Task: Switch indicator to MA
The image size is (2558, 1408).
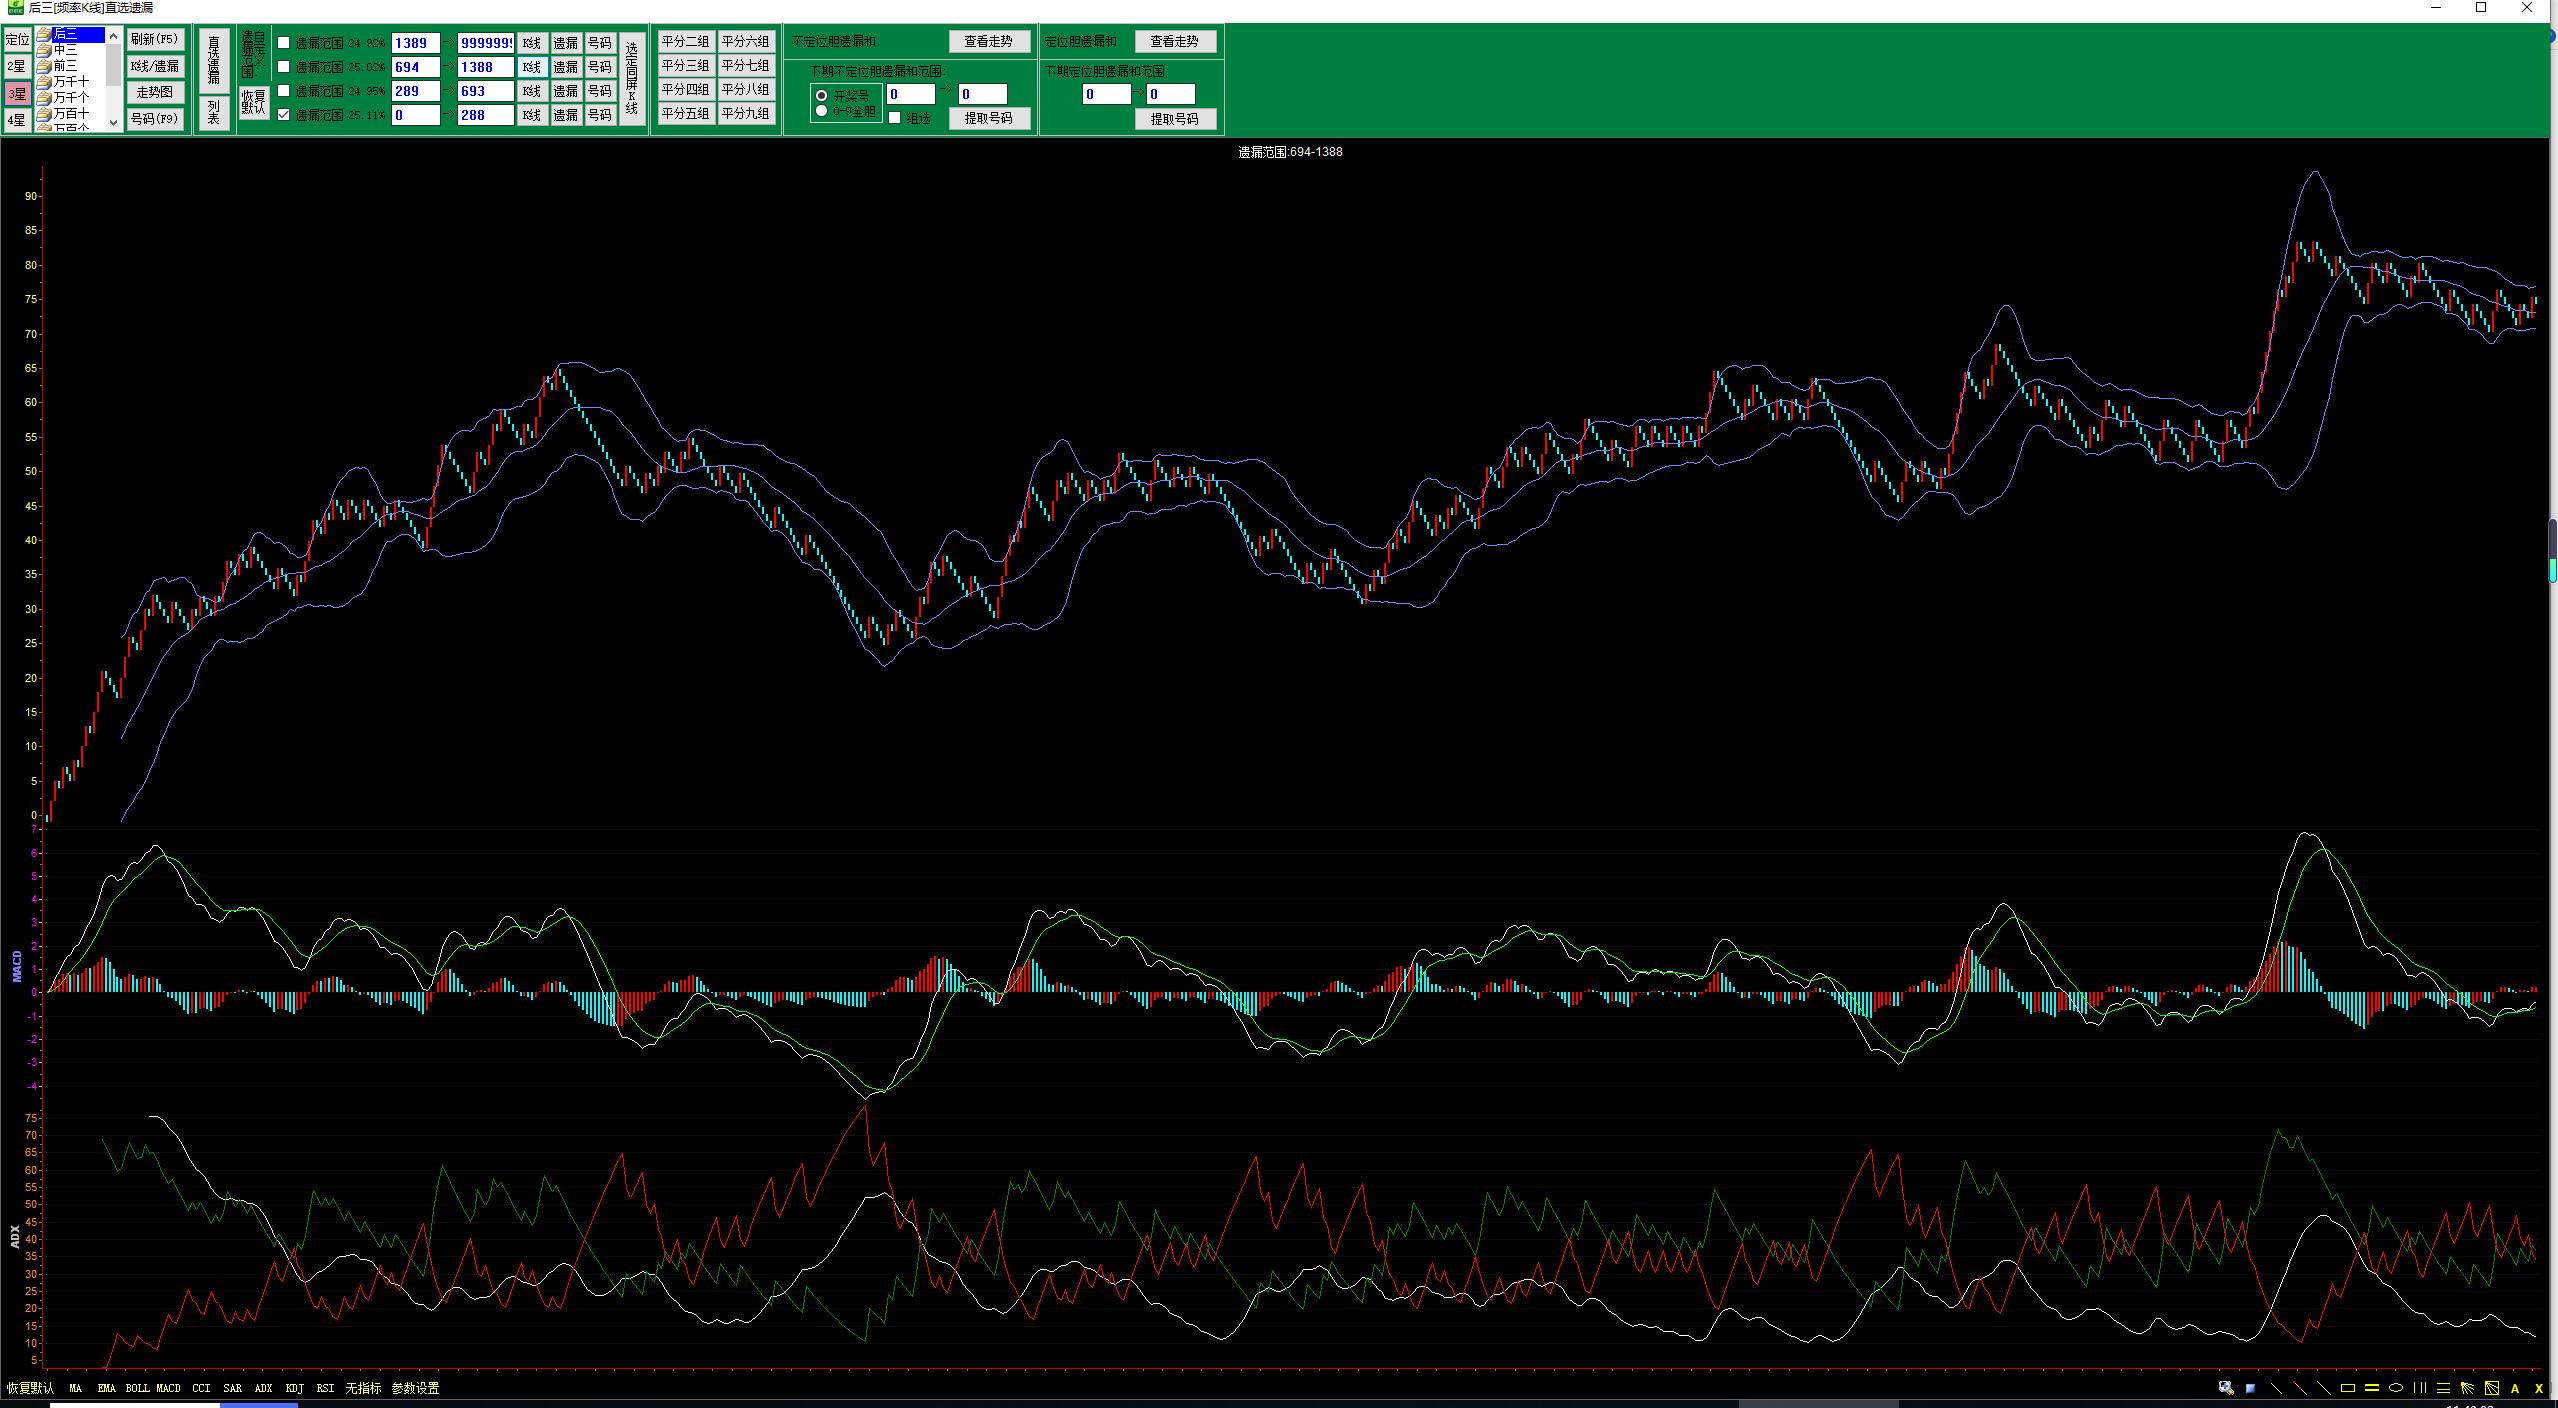Action: 76,1388
